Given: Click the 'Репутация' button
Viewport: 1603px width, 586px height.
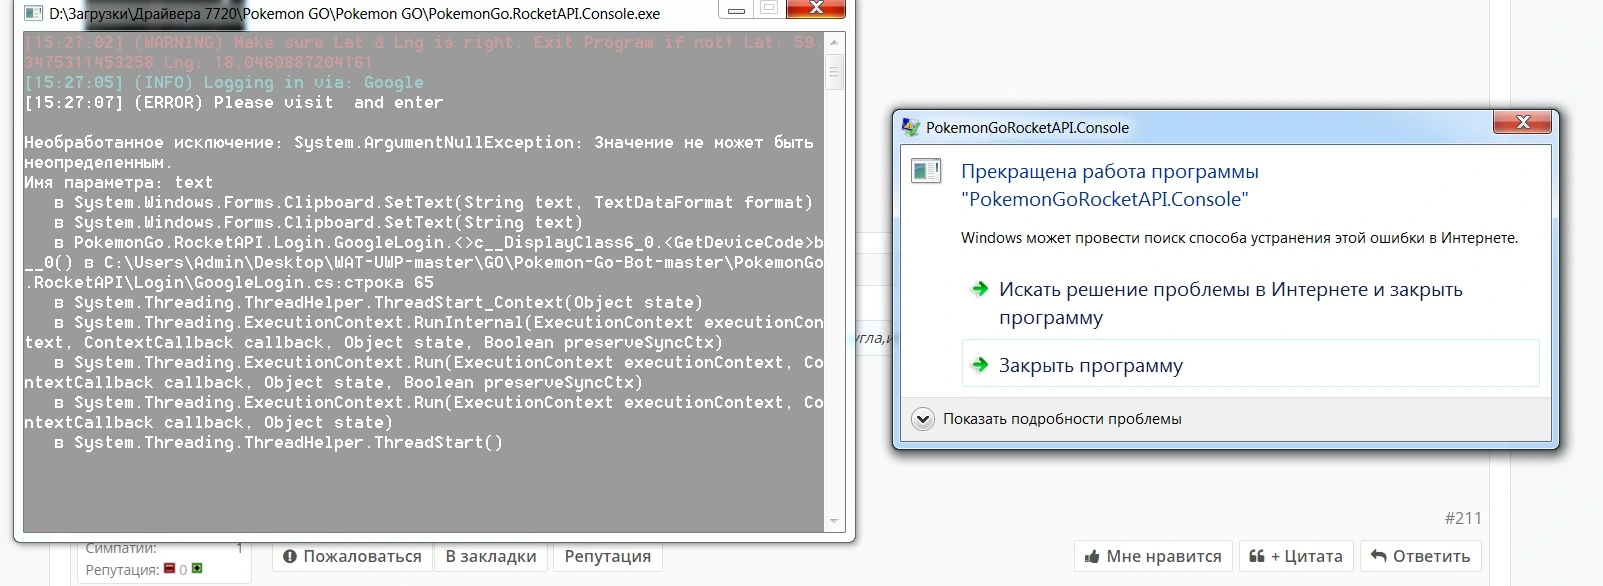Looking at the screenshot, I should tap(607, 556).
